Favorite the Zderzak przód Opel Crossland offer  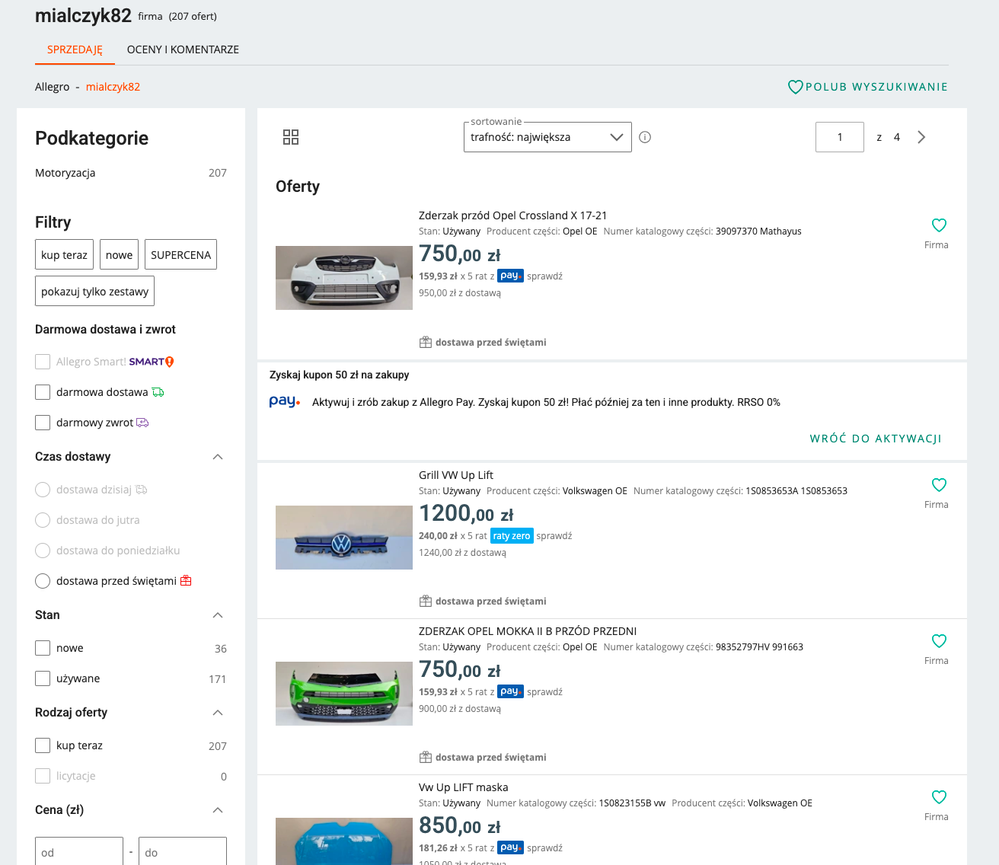pyautogui.click(x=938, y=225)
